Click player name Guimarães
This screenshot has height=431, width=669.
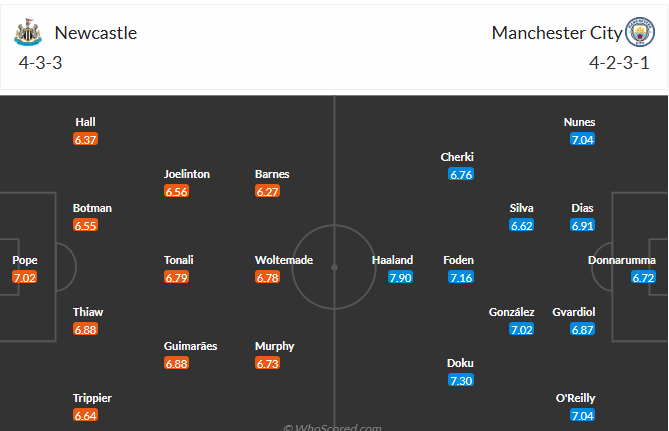[x=190, y=346]
